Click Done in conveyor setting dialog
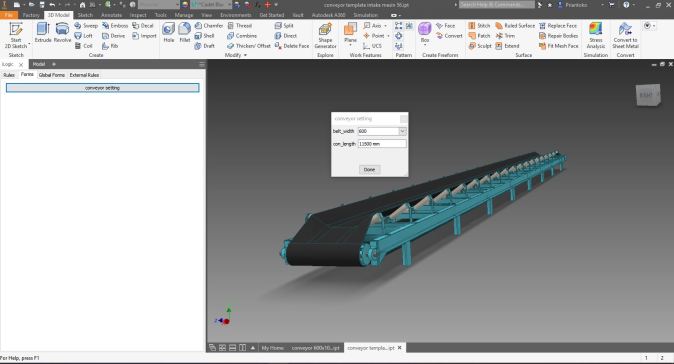674x364 pixels. coord(369,170)
